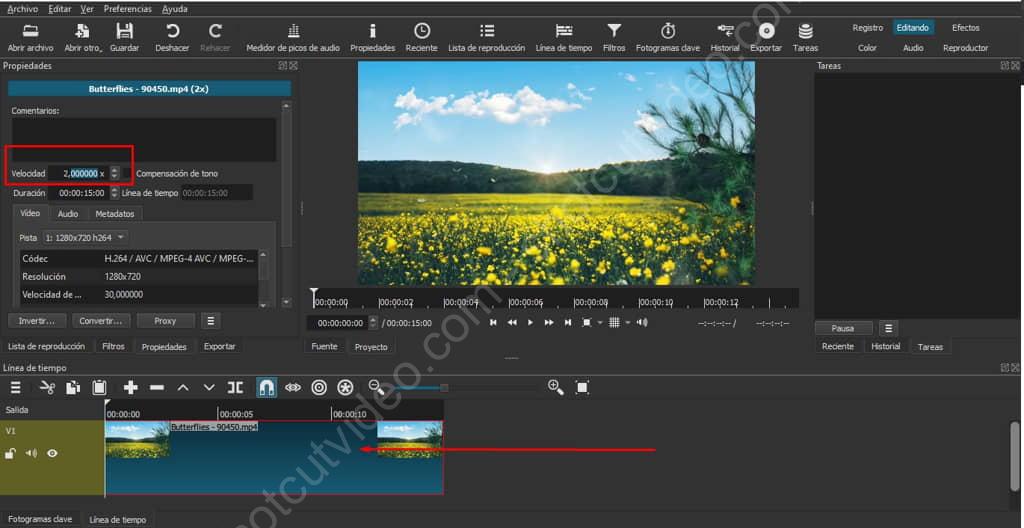The width and height of the screenshot is (1024, 528).
Task: Click the Proxy button
Action: pos(165,321)
